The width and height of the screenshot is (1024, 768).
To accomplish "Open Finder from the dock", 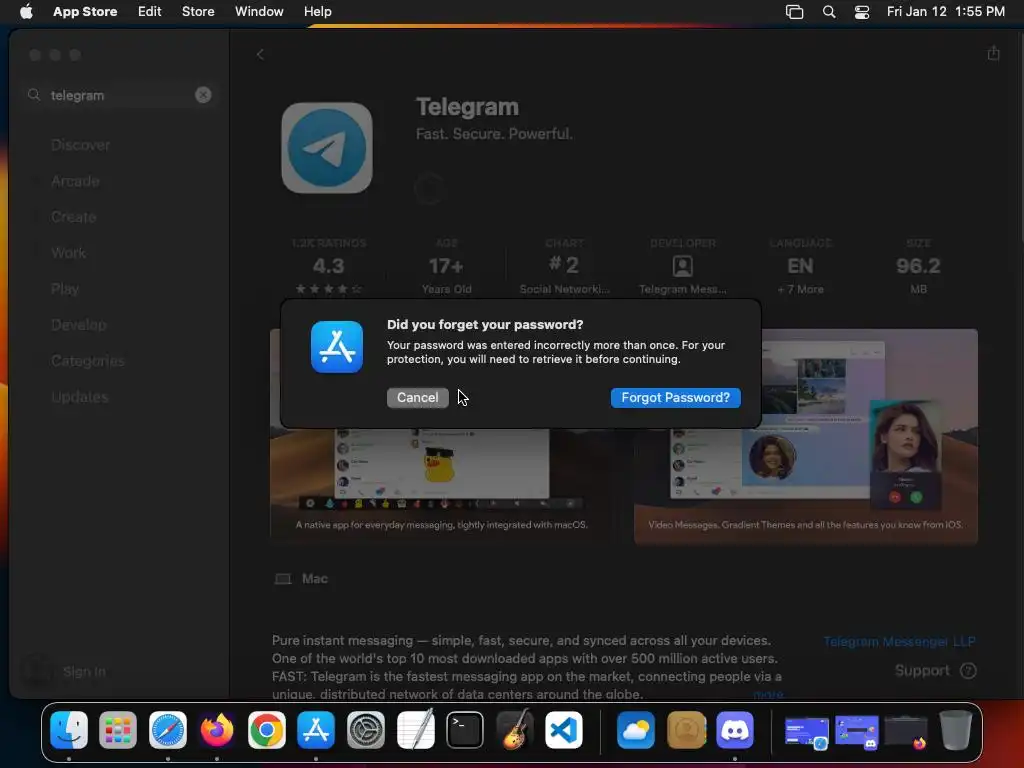I will click(x=69, y=730).
